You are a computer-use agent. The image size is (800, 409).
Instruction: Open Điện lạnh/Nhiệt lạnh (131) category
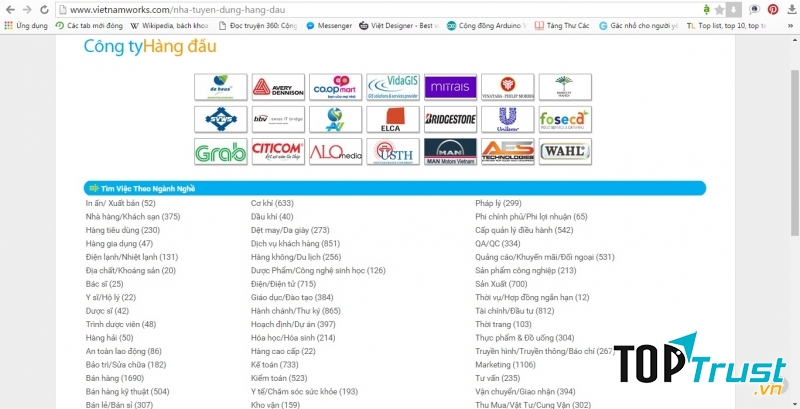pyautogui.click(x=132, y=257)
